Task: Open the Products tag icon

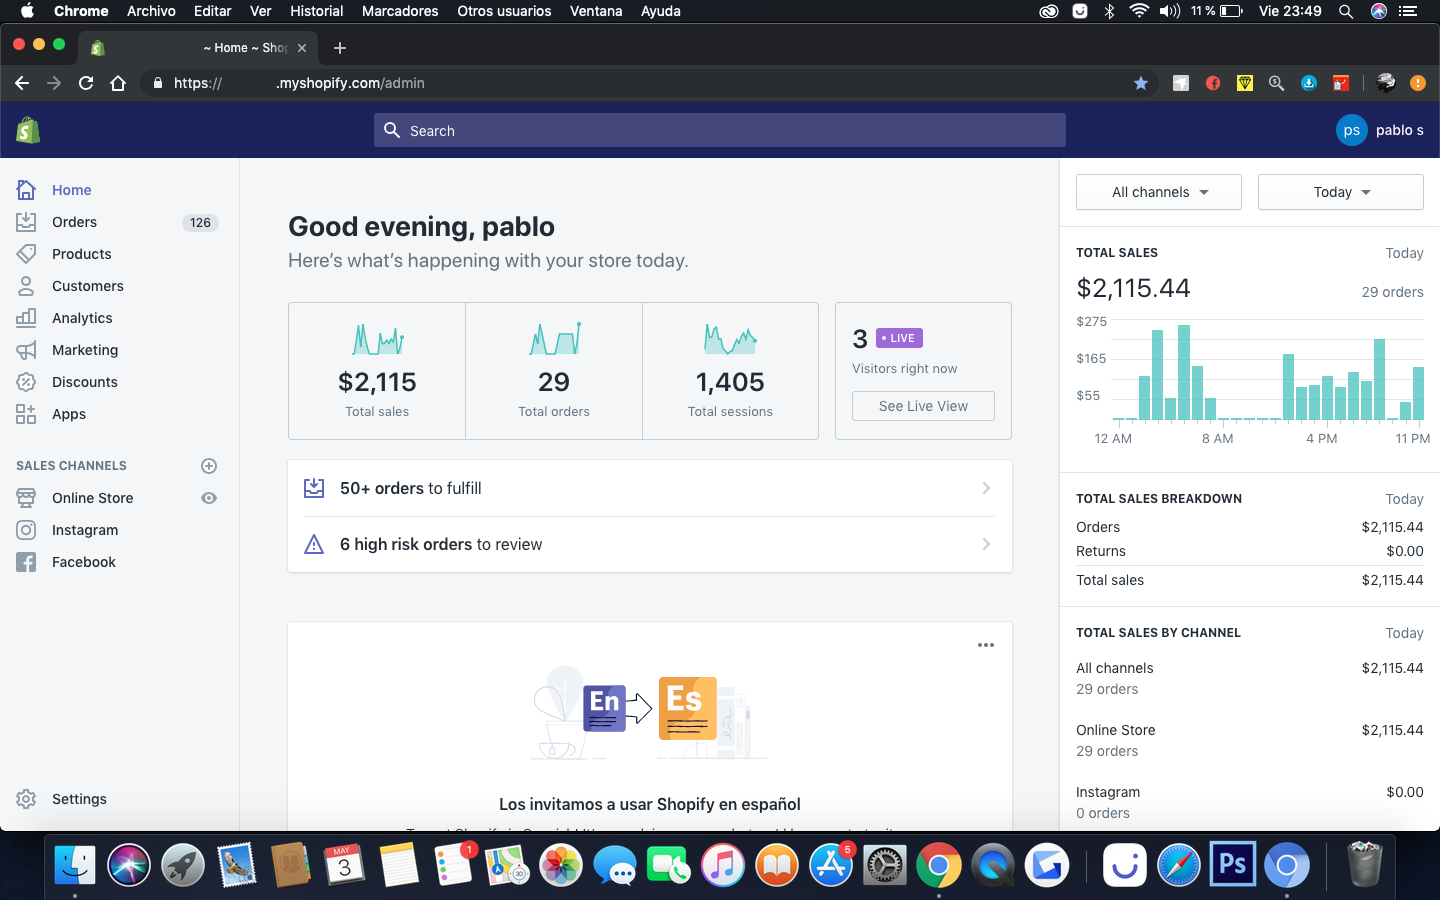Action: (26, 254)
